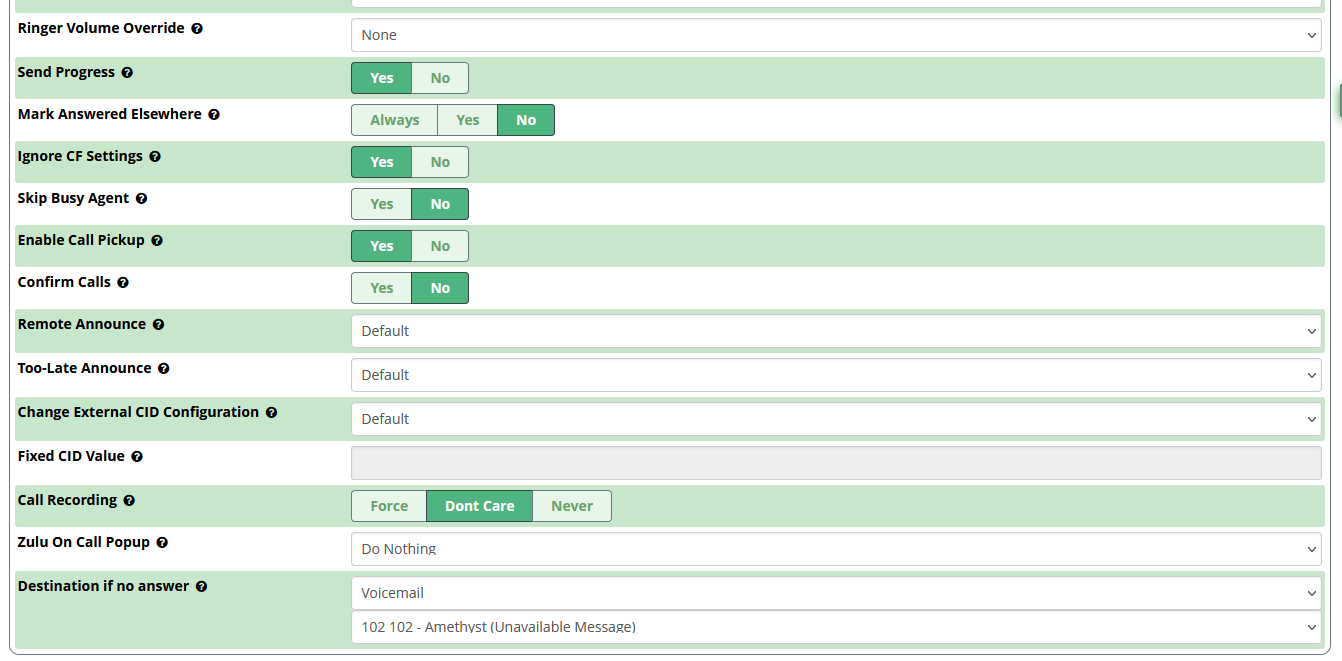
Task: Disable Enable Call Pickup with No
Action: [440, 246]
